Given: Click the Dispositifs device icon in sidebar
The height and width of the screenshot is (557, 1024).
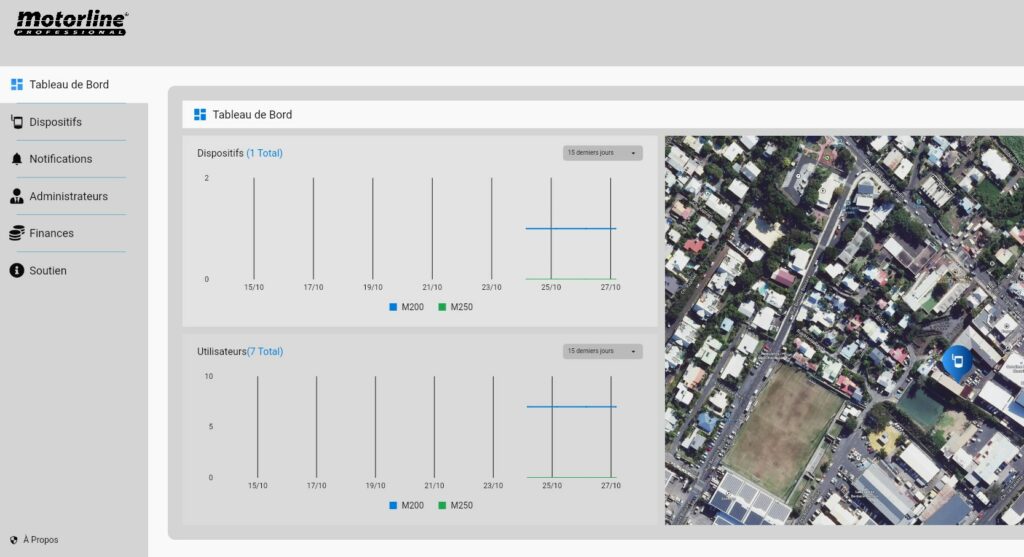Looking at the screenshot, I should point(16,122).
